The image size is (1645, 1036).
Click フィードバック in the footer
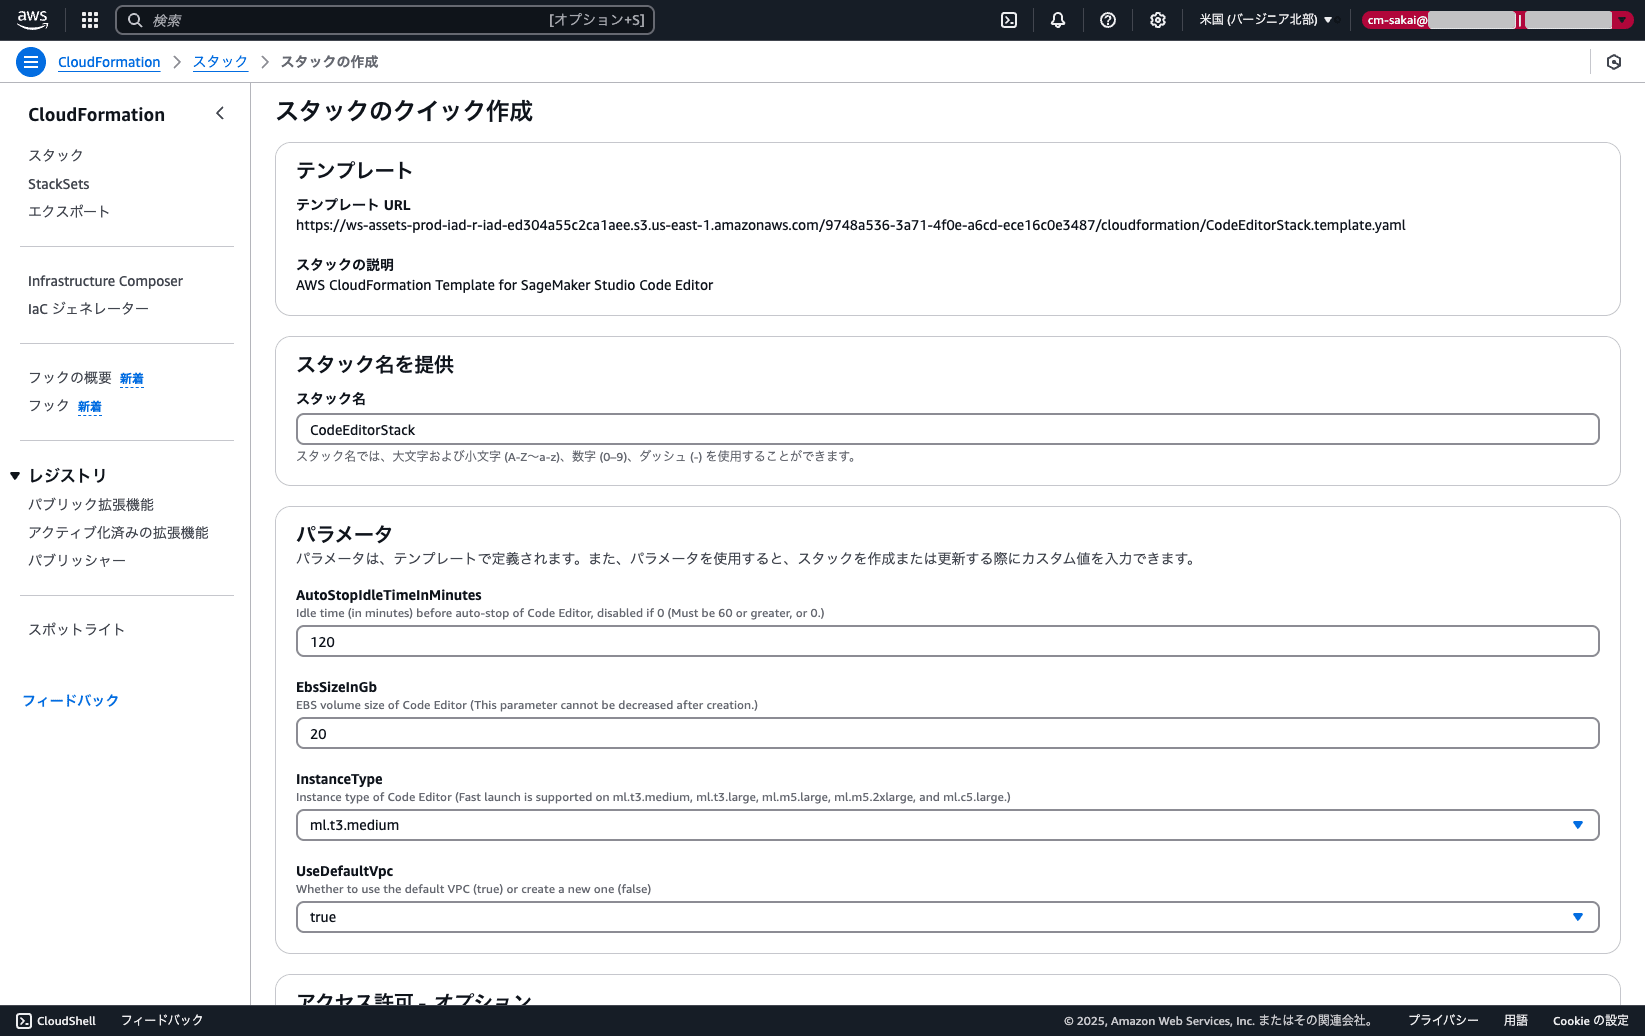click(162, 1021)
